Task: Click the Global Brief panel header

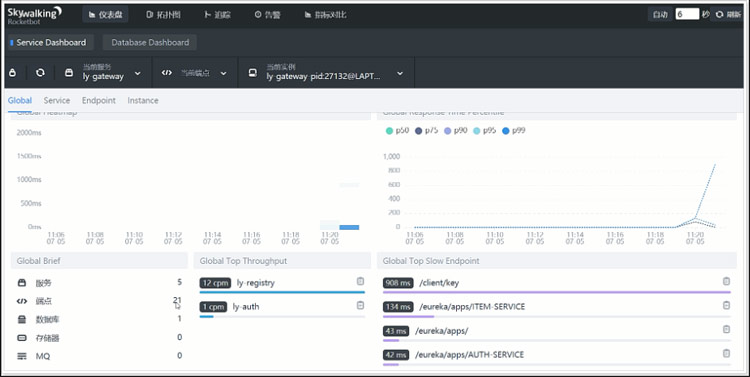Action: pyautogui.click(x=99, y=261)
